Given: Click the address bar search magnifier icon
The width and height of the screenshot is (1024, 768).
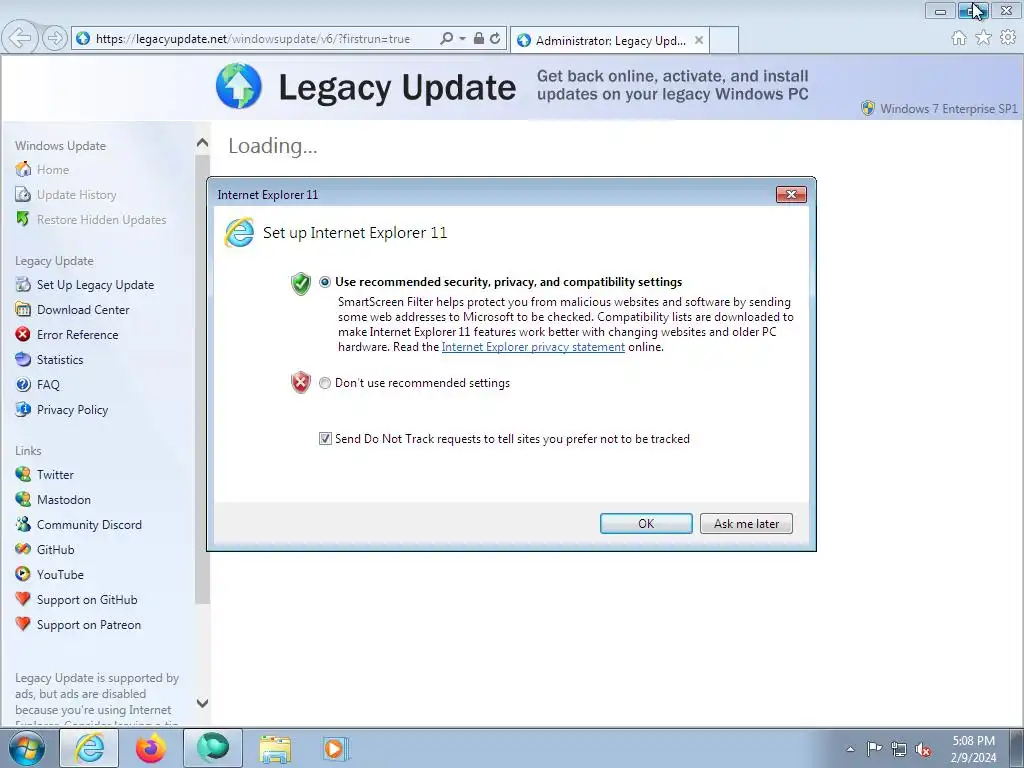Looking at the screenshot, I should point(447,39).
